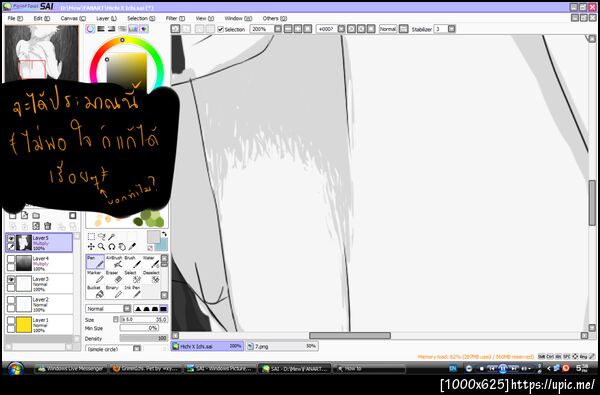Open the Canvas menu
Viewport: 600px width, 395px height.
coord(73,18)
